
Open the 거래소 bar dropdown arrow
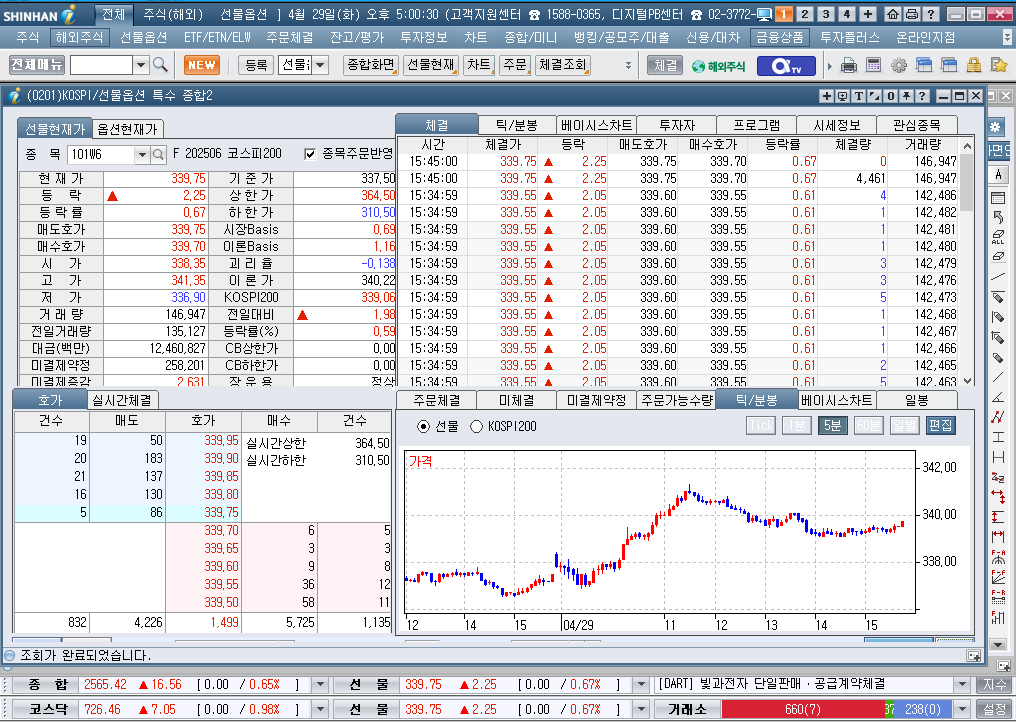[x=963, y=709]
